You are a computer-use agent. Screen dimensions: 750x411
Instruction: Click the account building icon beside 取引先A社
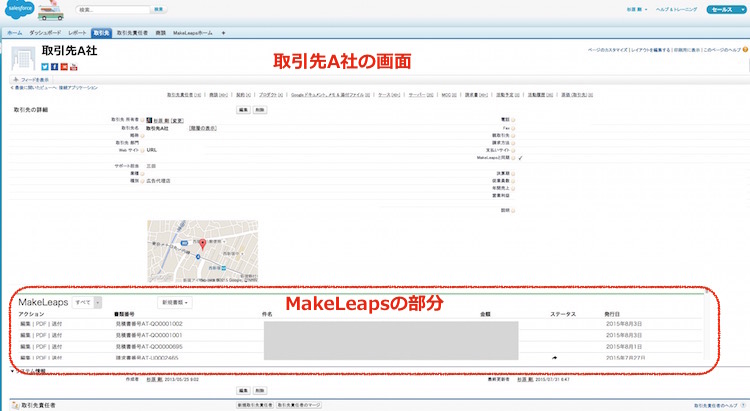point(23,58)
